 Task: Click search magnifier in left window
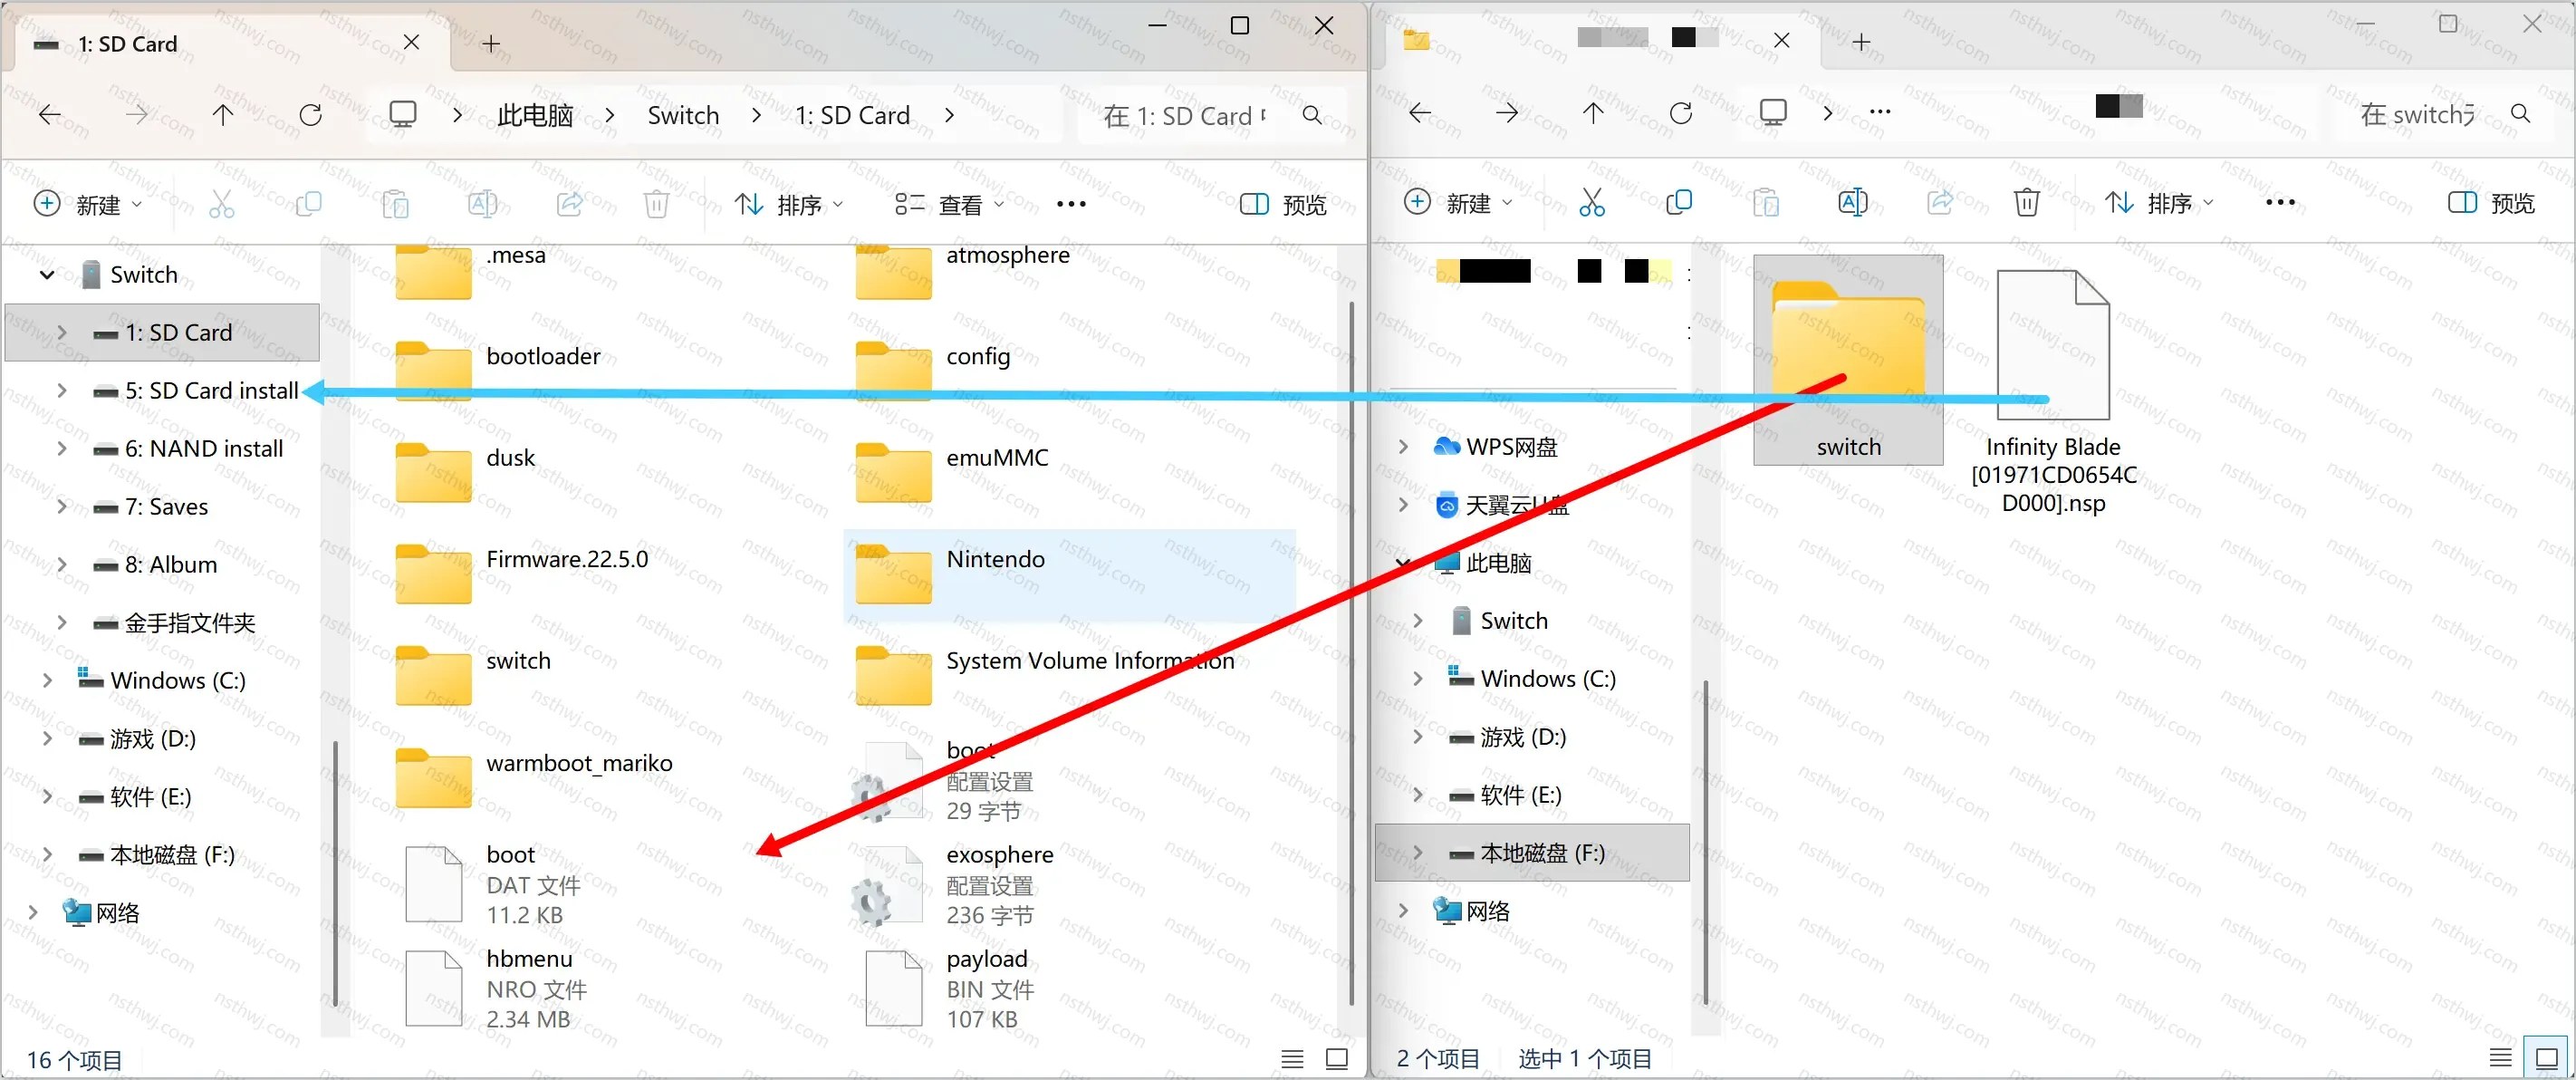click(x=1312, y=115)
